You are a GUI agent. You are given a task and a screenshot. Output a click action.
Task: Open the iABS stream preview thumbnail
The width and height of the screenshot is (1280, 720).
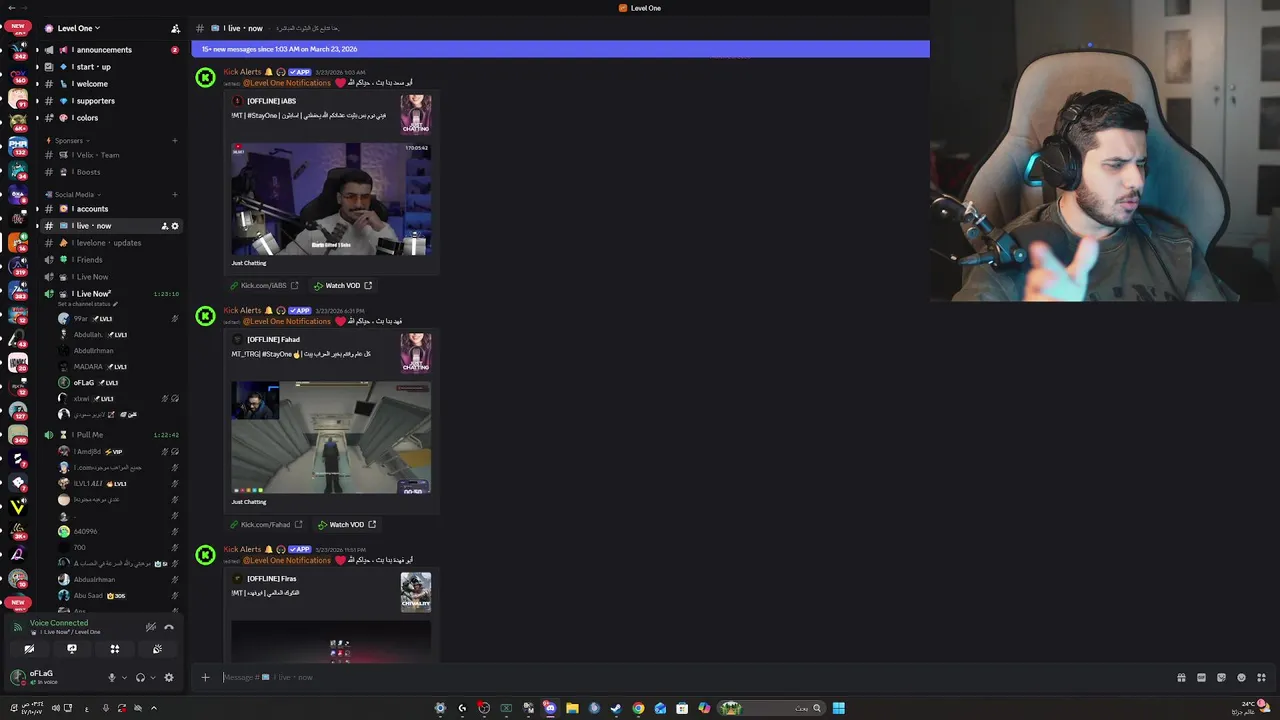(331, 199)
